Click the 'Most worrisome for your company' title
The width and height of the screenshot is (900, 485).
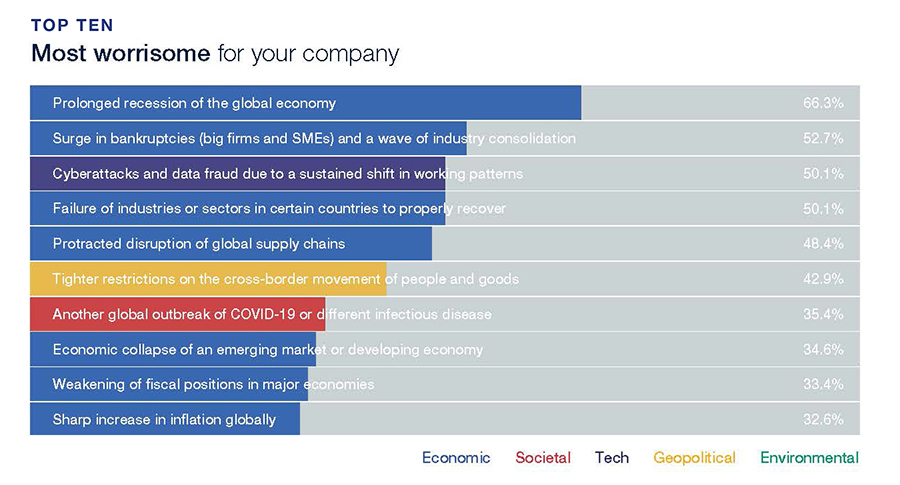point(215,53)
